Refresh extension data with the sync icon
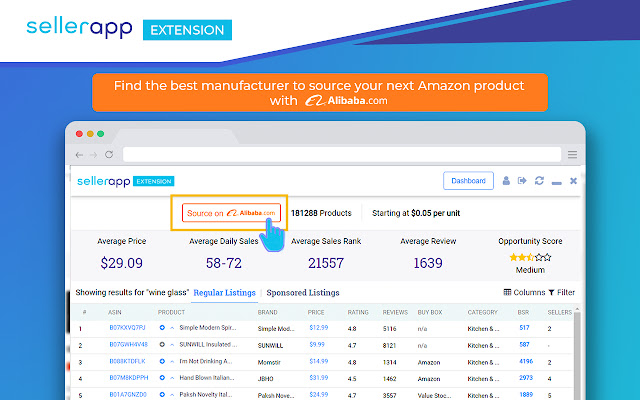The width and height of the screenshot is (640, 400). (x=539, y=180)
